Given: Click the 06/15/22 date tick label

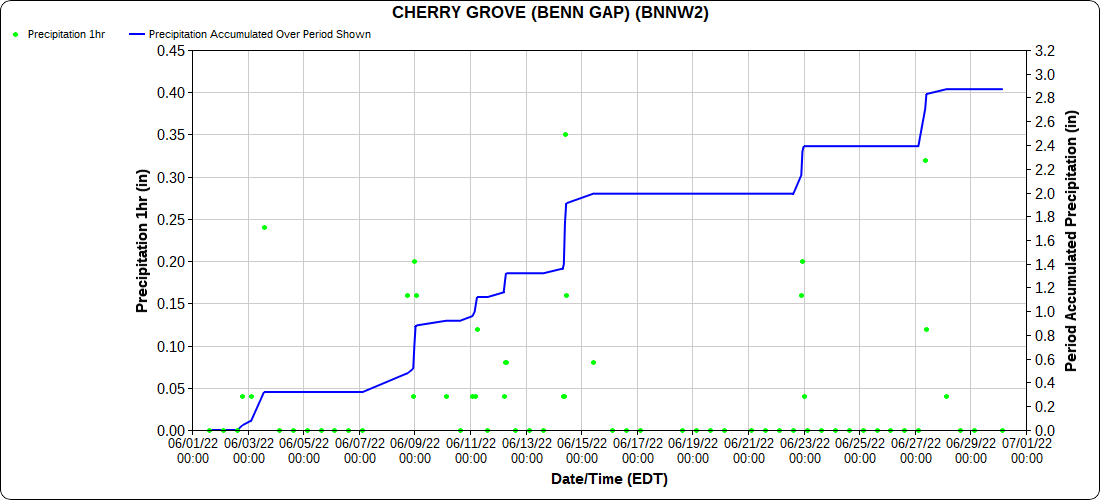Looking at the screenshot, I should pyautogui.click(x=581, y=449).
